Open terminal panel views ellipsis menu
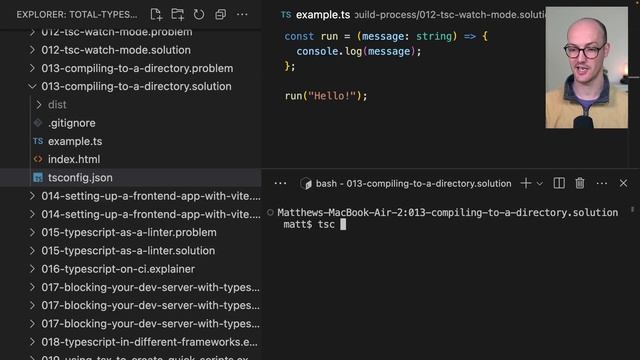The width and height of the screenshot is (640, 360). click(x=280, y=184)
